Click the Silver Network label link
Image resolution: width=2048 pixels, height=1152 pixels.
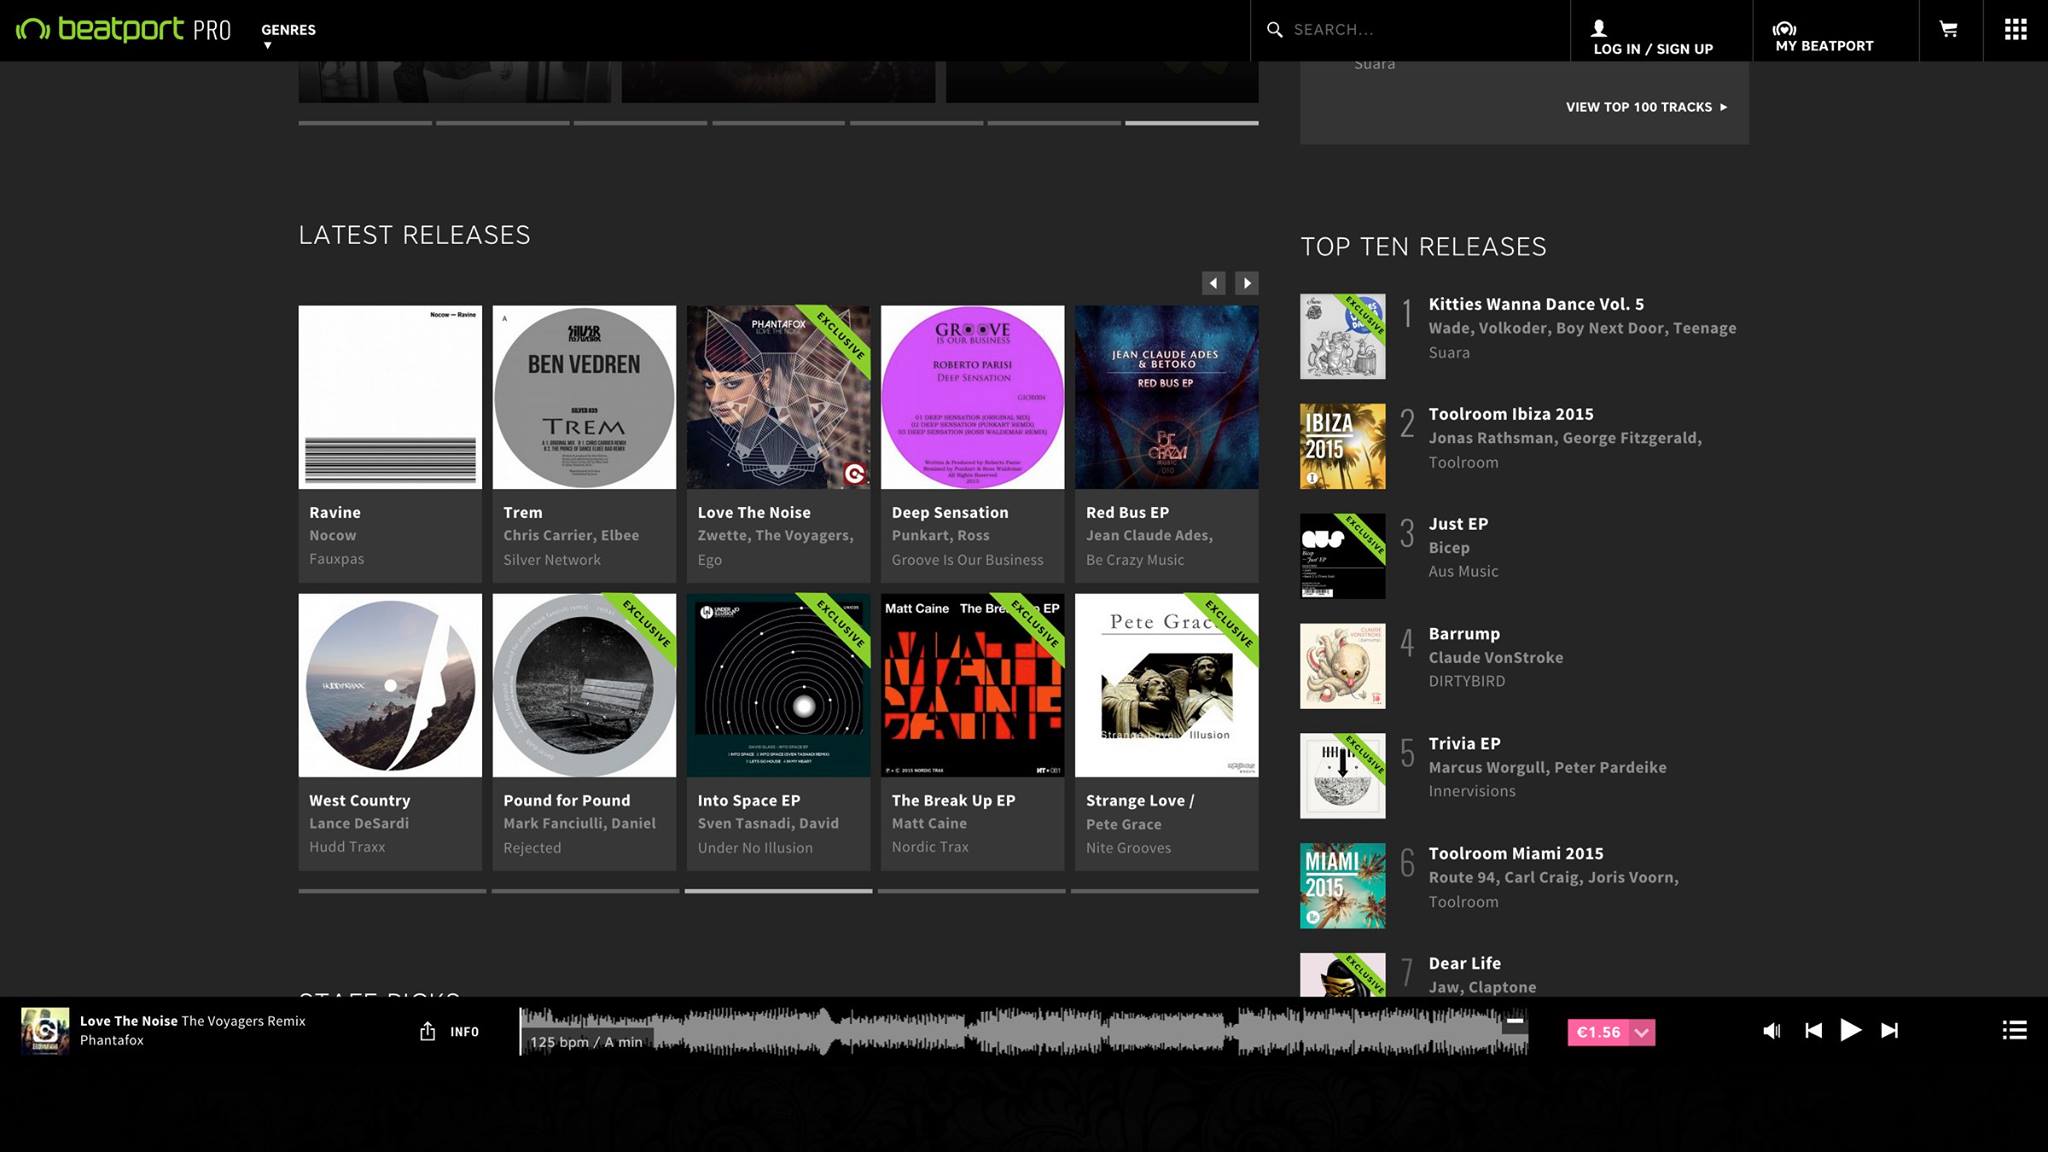(552, 559)
